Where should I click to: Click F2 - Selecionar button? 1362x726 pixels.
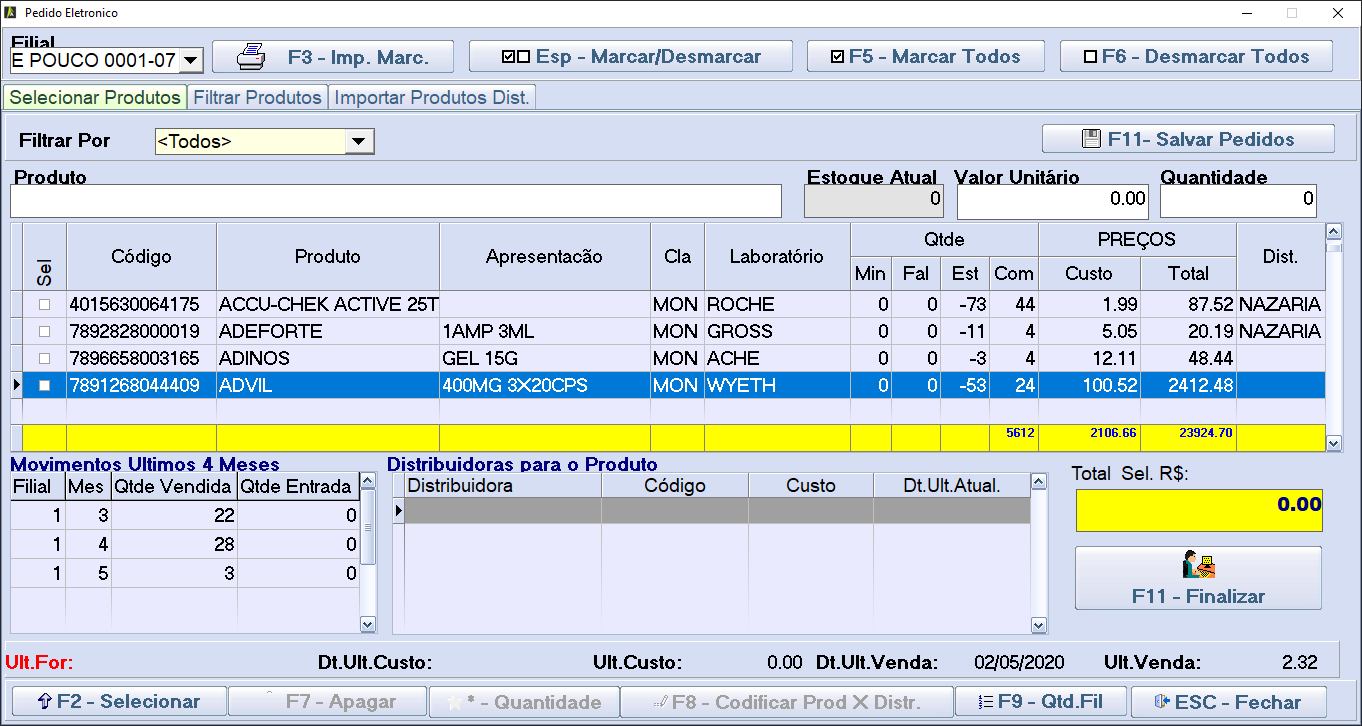(x=119, y=702)
